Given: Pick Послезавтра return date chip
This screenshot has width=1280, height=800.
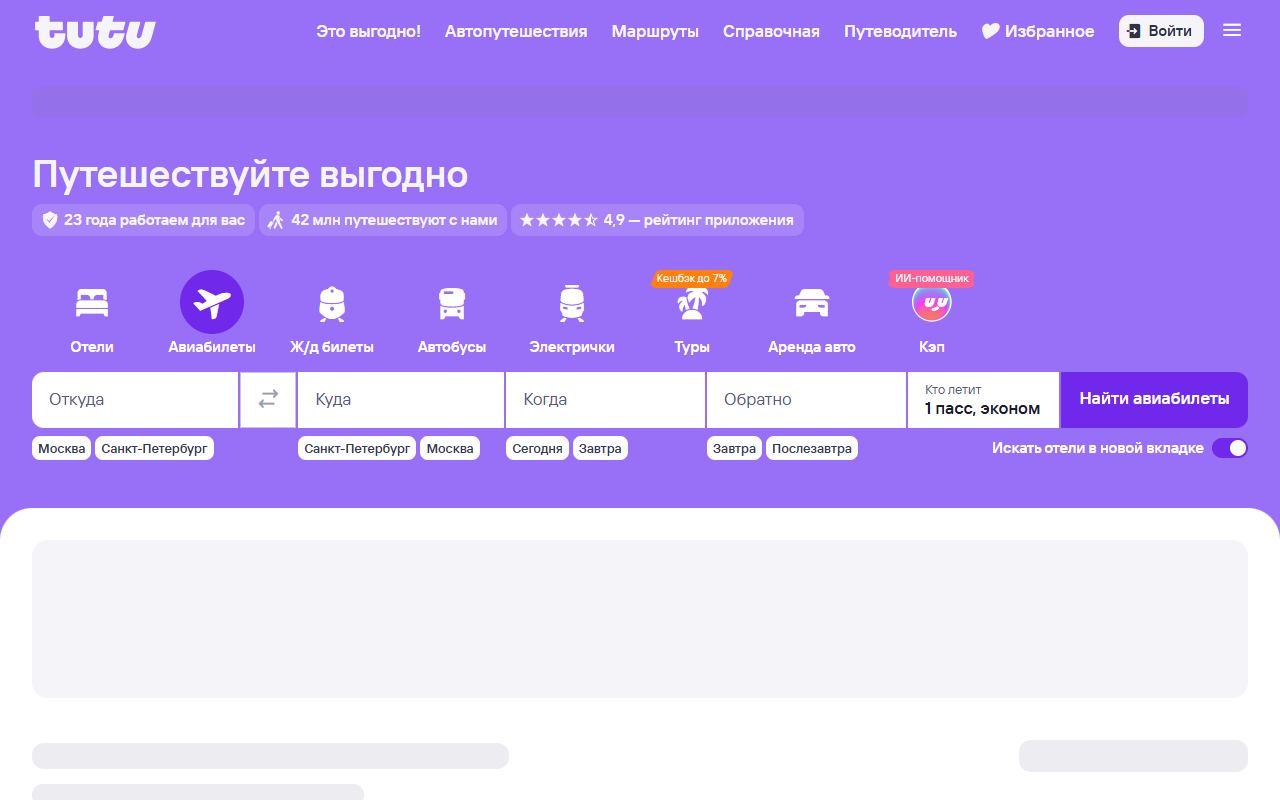Looking at the screenshot, I should pyautogui.click(x=812, y=448).
